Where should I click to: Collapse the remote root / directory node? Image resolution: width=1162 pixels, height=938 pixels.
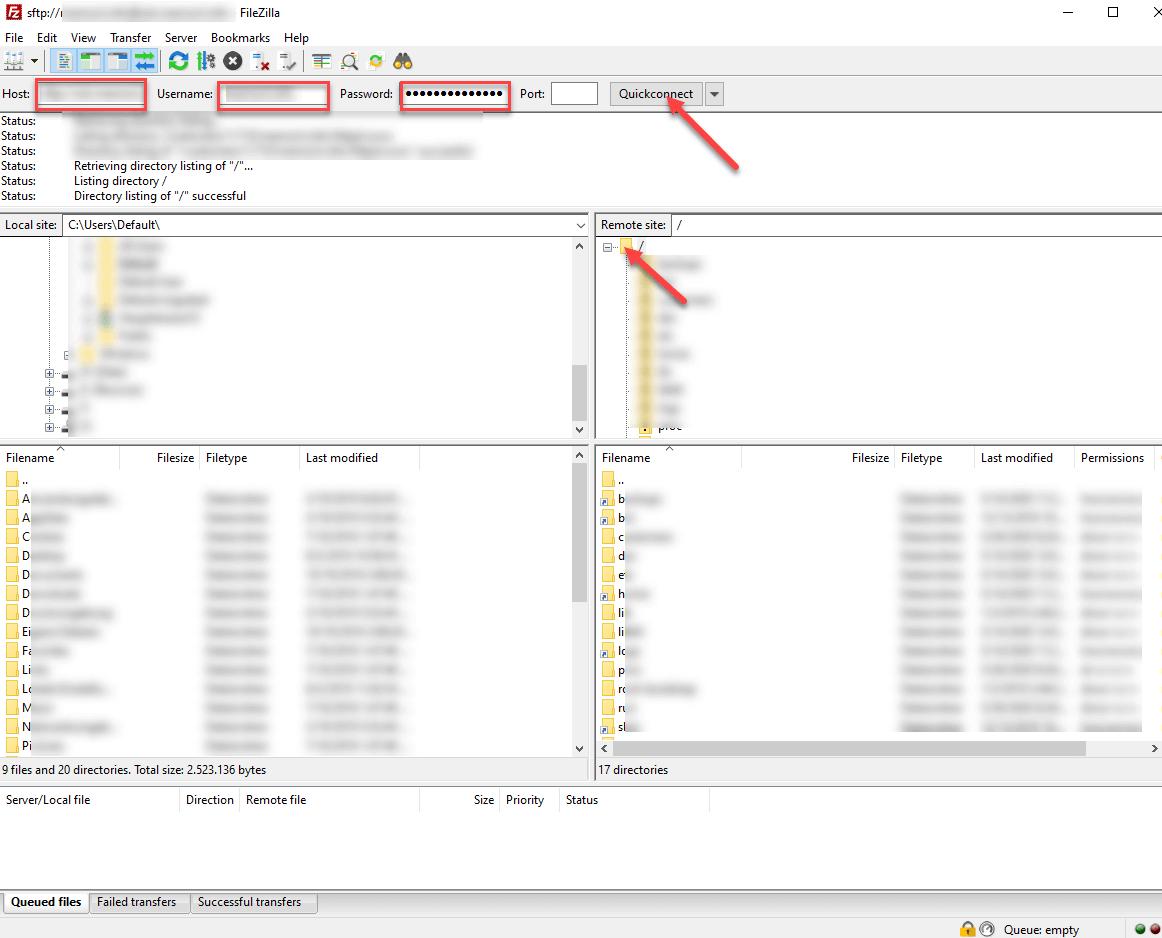pyautogui.click(x=607, y=246)
